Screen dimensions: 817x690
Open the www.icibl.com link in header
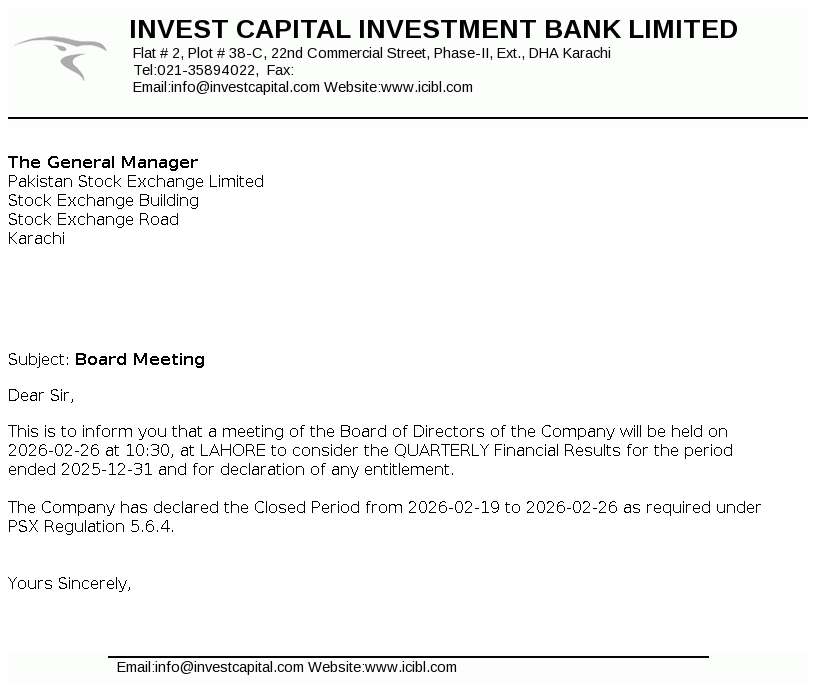tap(427, 87)
